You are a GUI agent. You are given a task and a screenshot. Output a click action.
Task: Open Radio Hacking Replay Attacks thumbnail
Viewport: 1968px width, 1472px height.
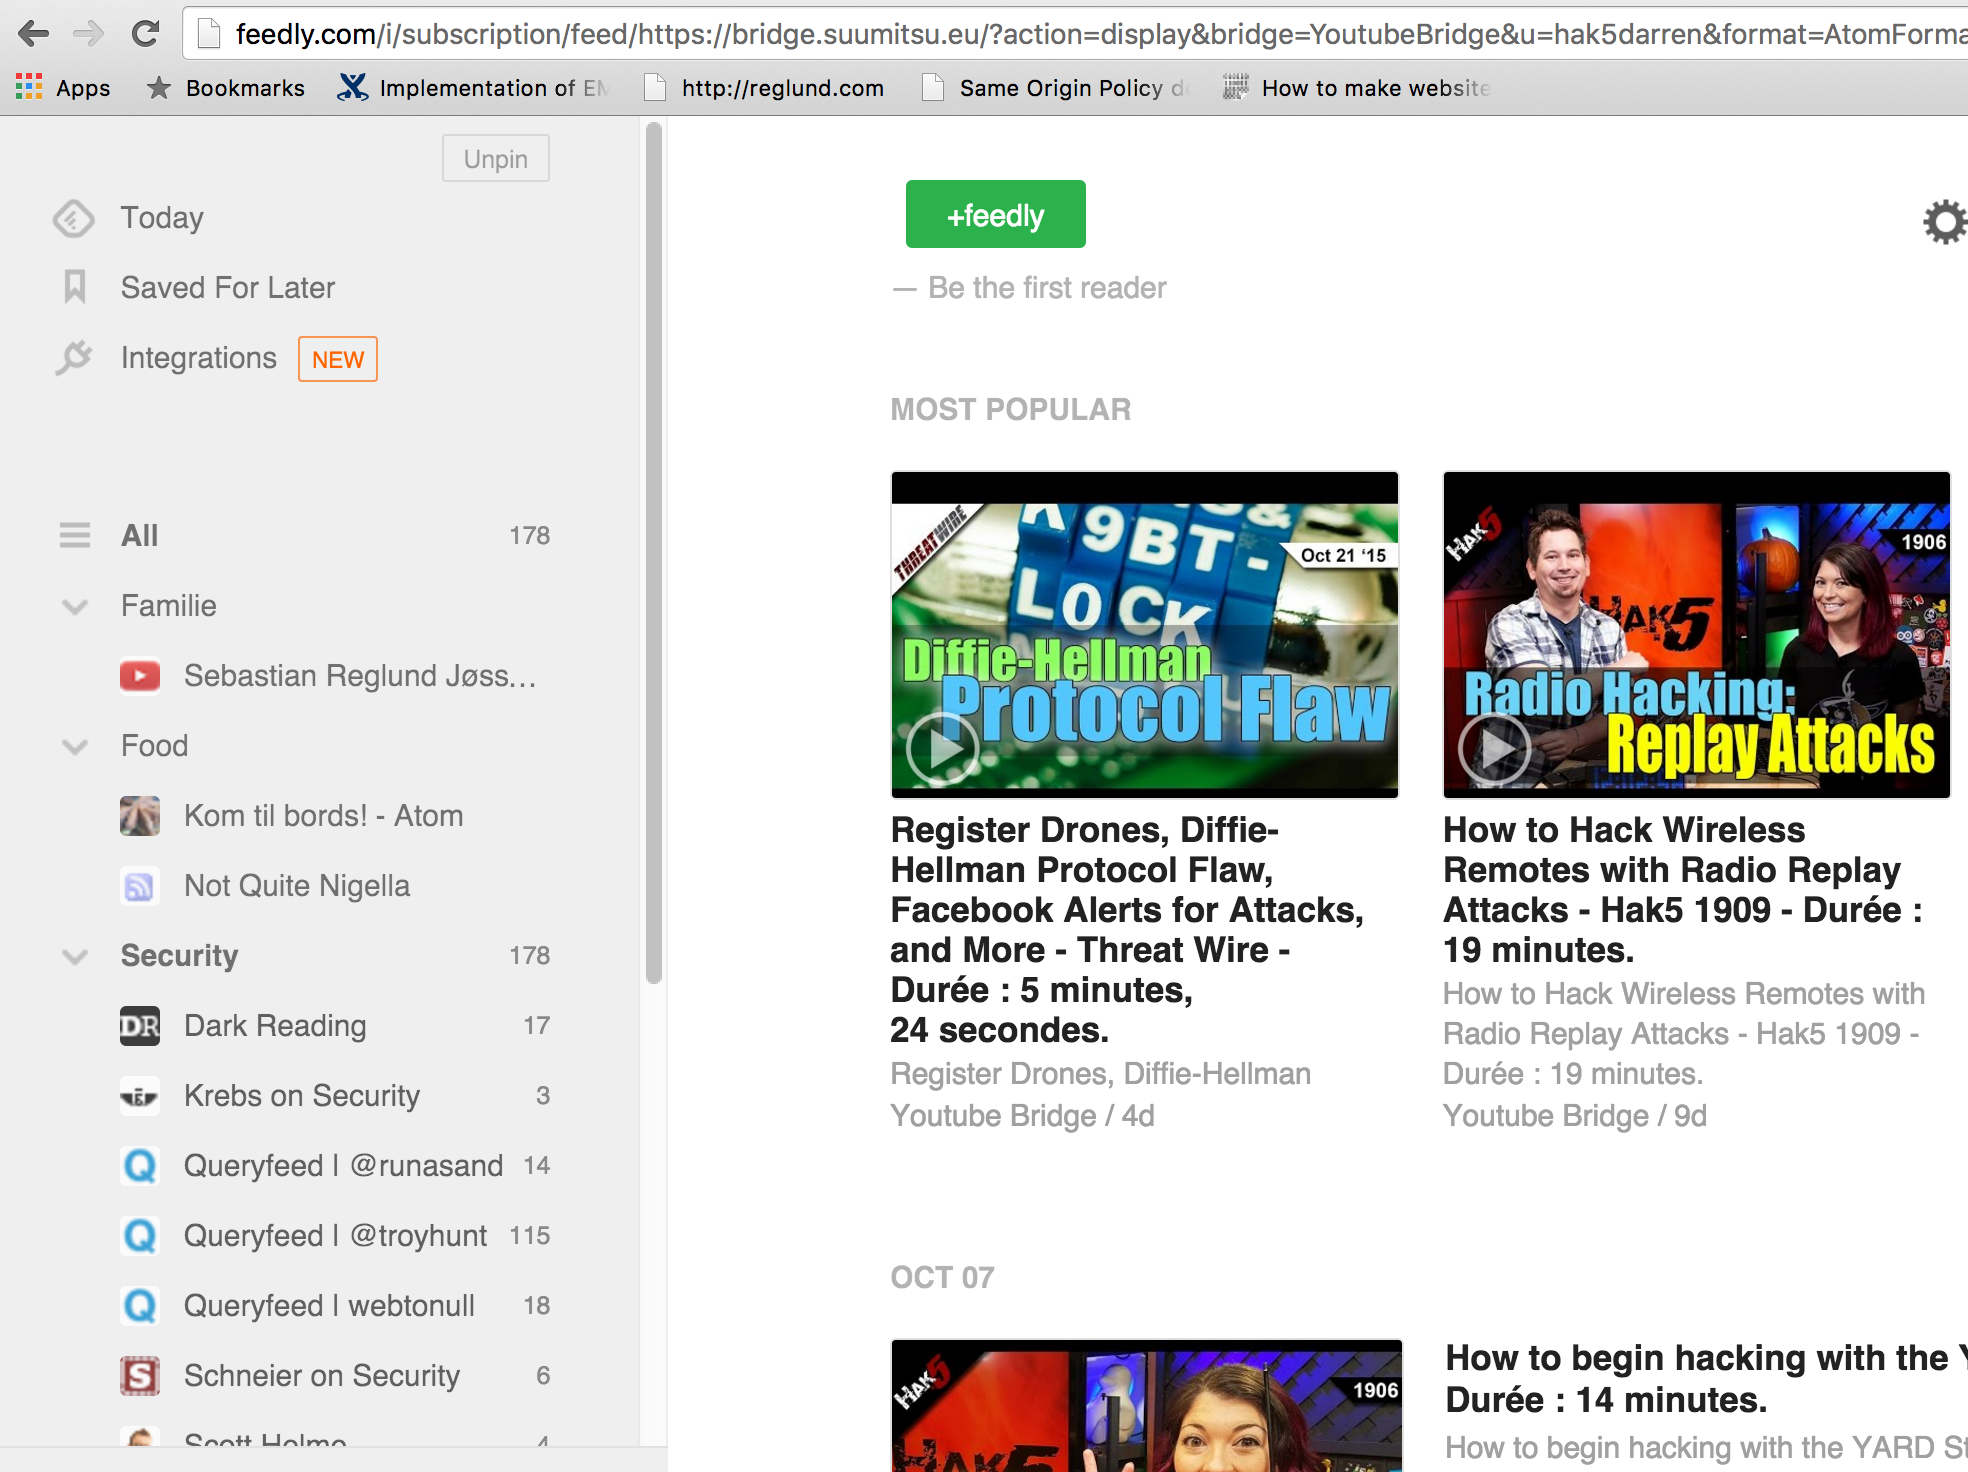click(1697, 635)
